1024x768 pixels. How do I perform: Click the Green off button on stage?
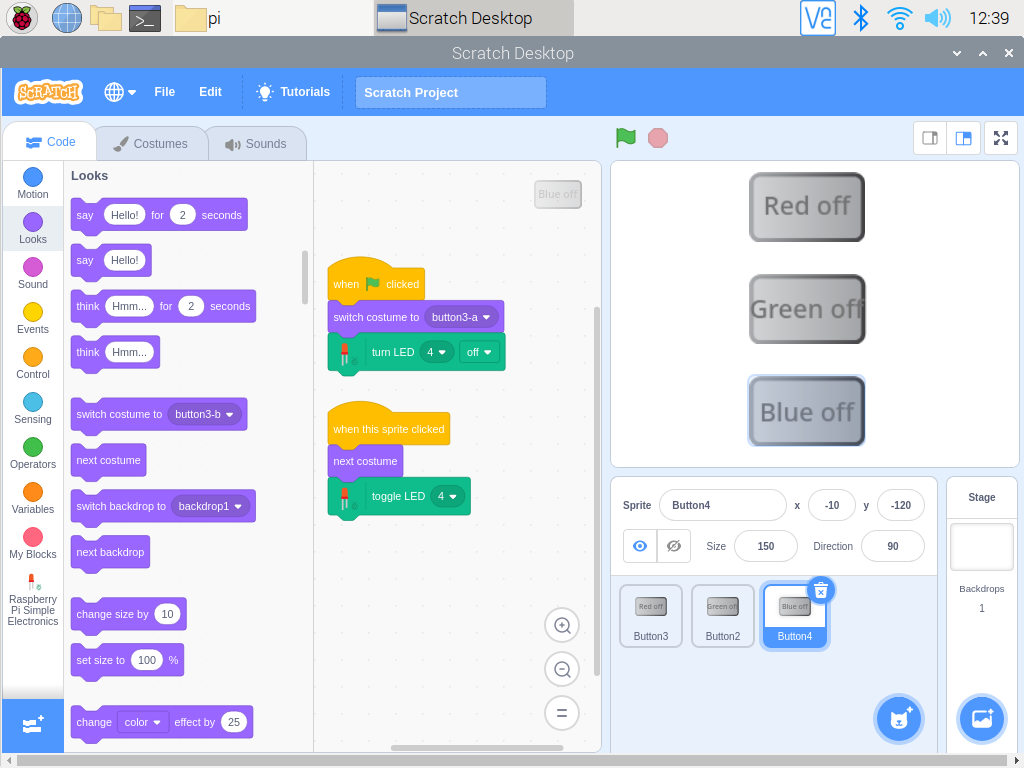pos(807,309)
